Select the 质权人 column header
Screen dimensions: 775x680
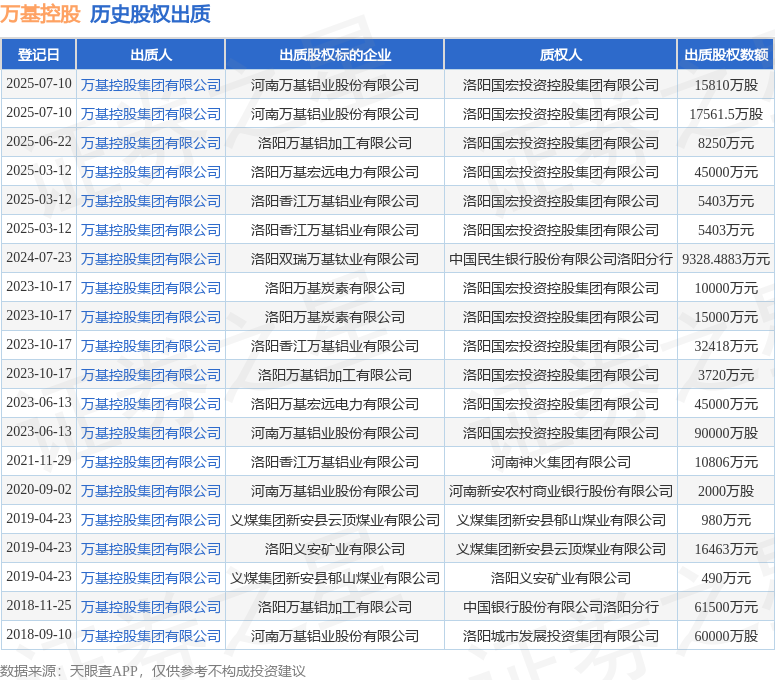[560, 55]
